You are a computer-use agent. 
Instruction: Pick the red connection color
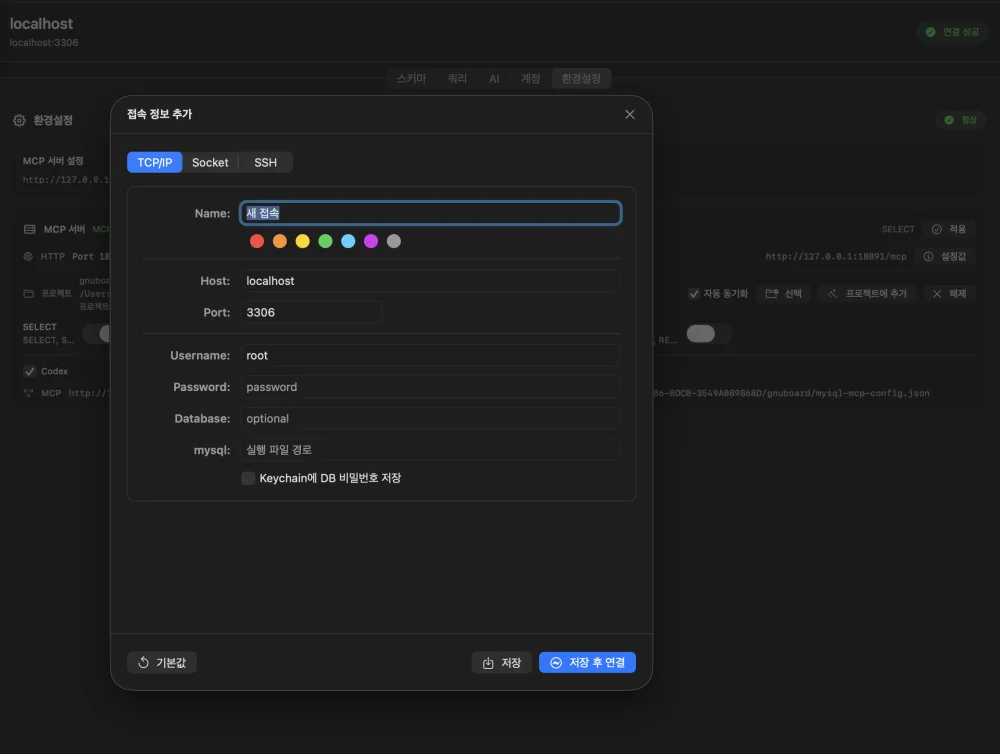point(257,241)
